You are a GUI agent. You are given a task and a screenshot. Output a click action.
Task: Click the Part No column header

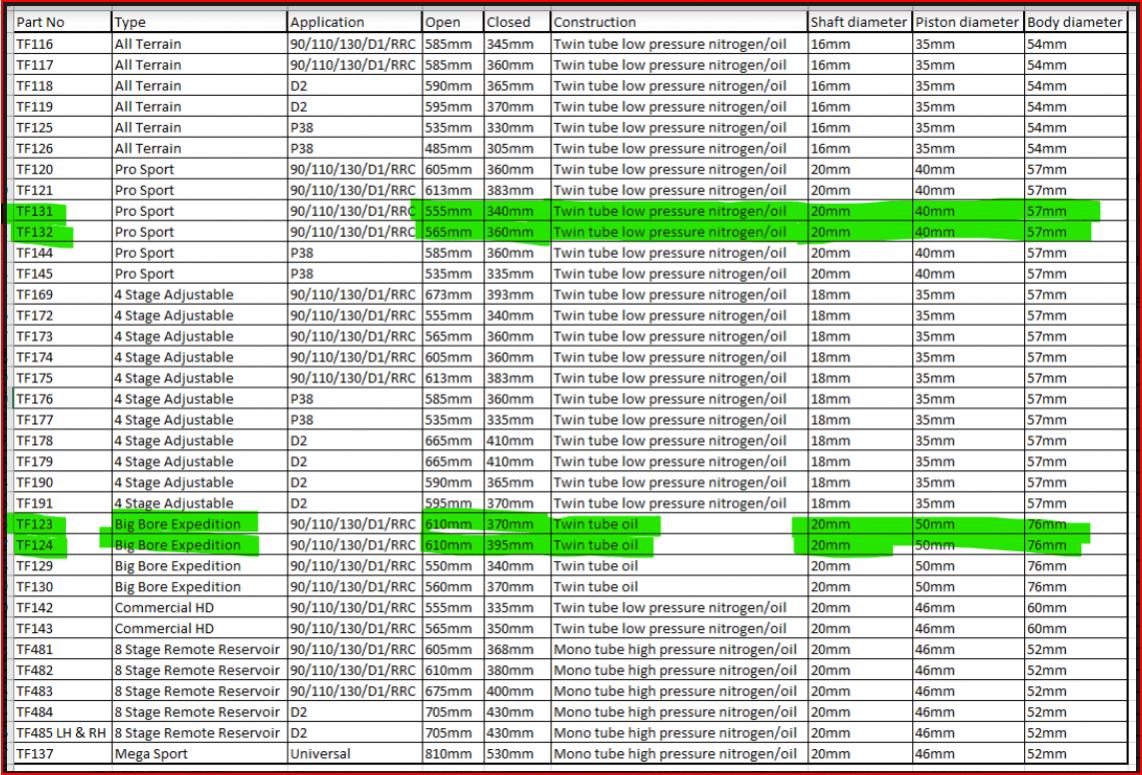coord(40,22)
